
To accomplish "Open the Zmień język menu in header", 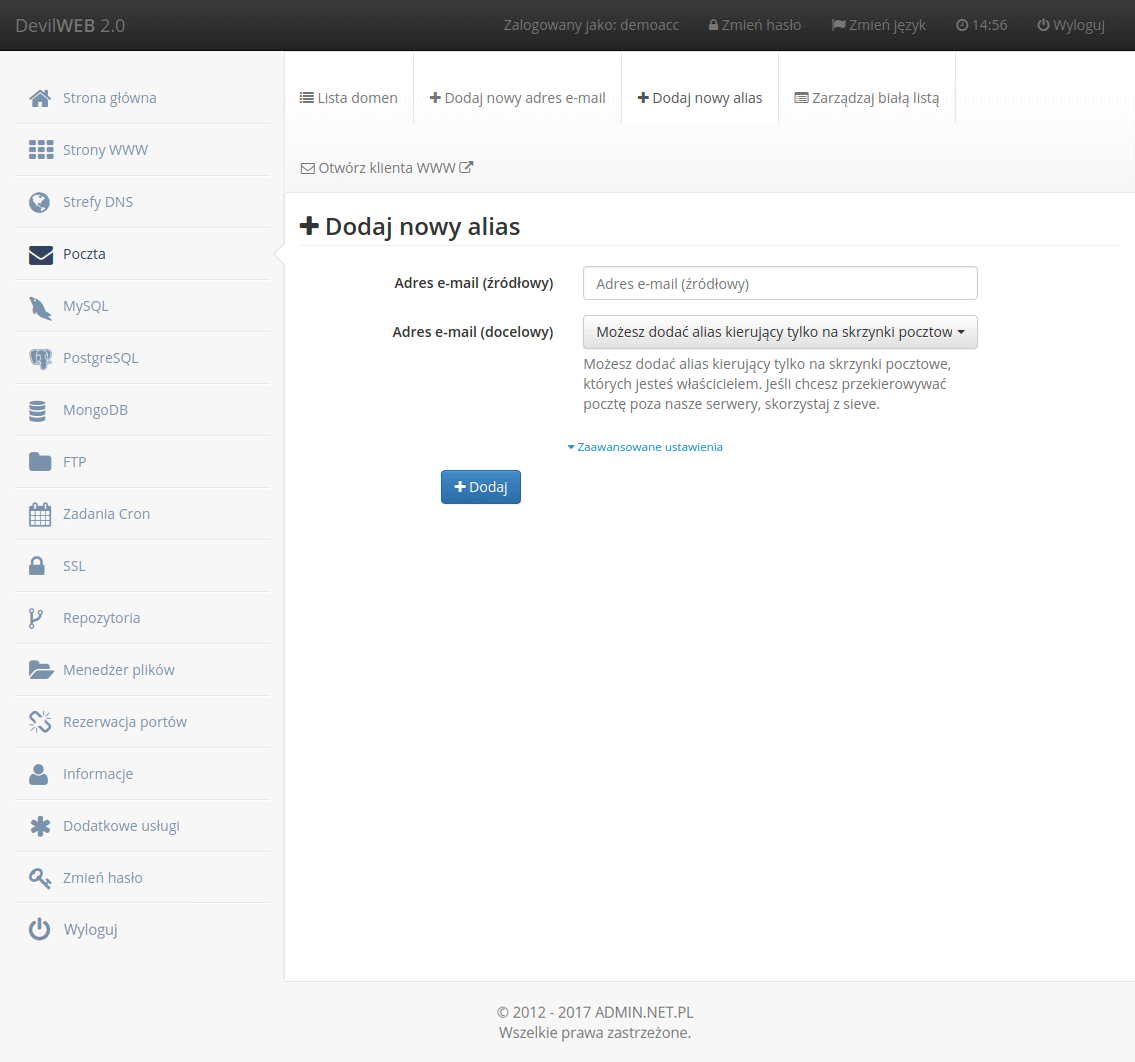I will tap(878, 25).
